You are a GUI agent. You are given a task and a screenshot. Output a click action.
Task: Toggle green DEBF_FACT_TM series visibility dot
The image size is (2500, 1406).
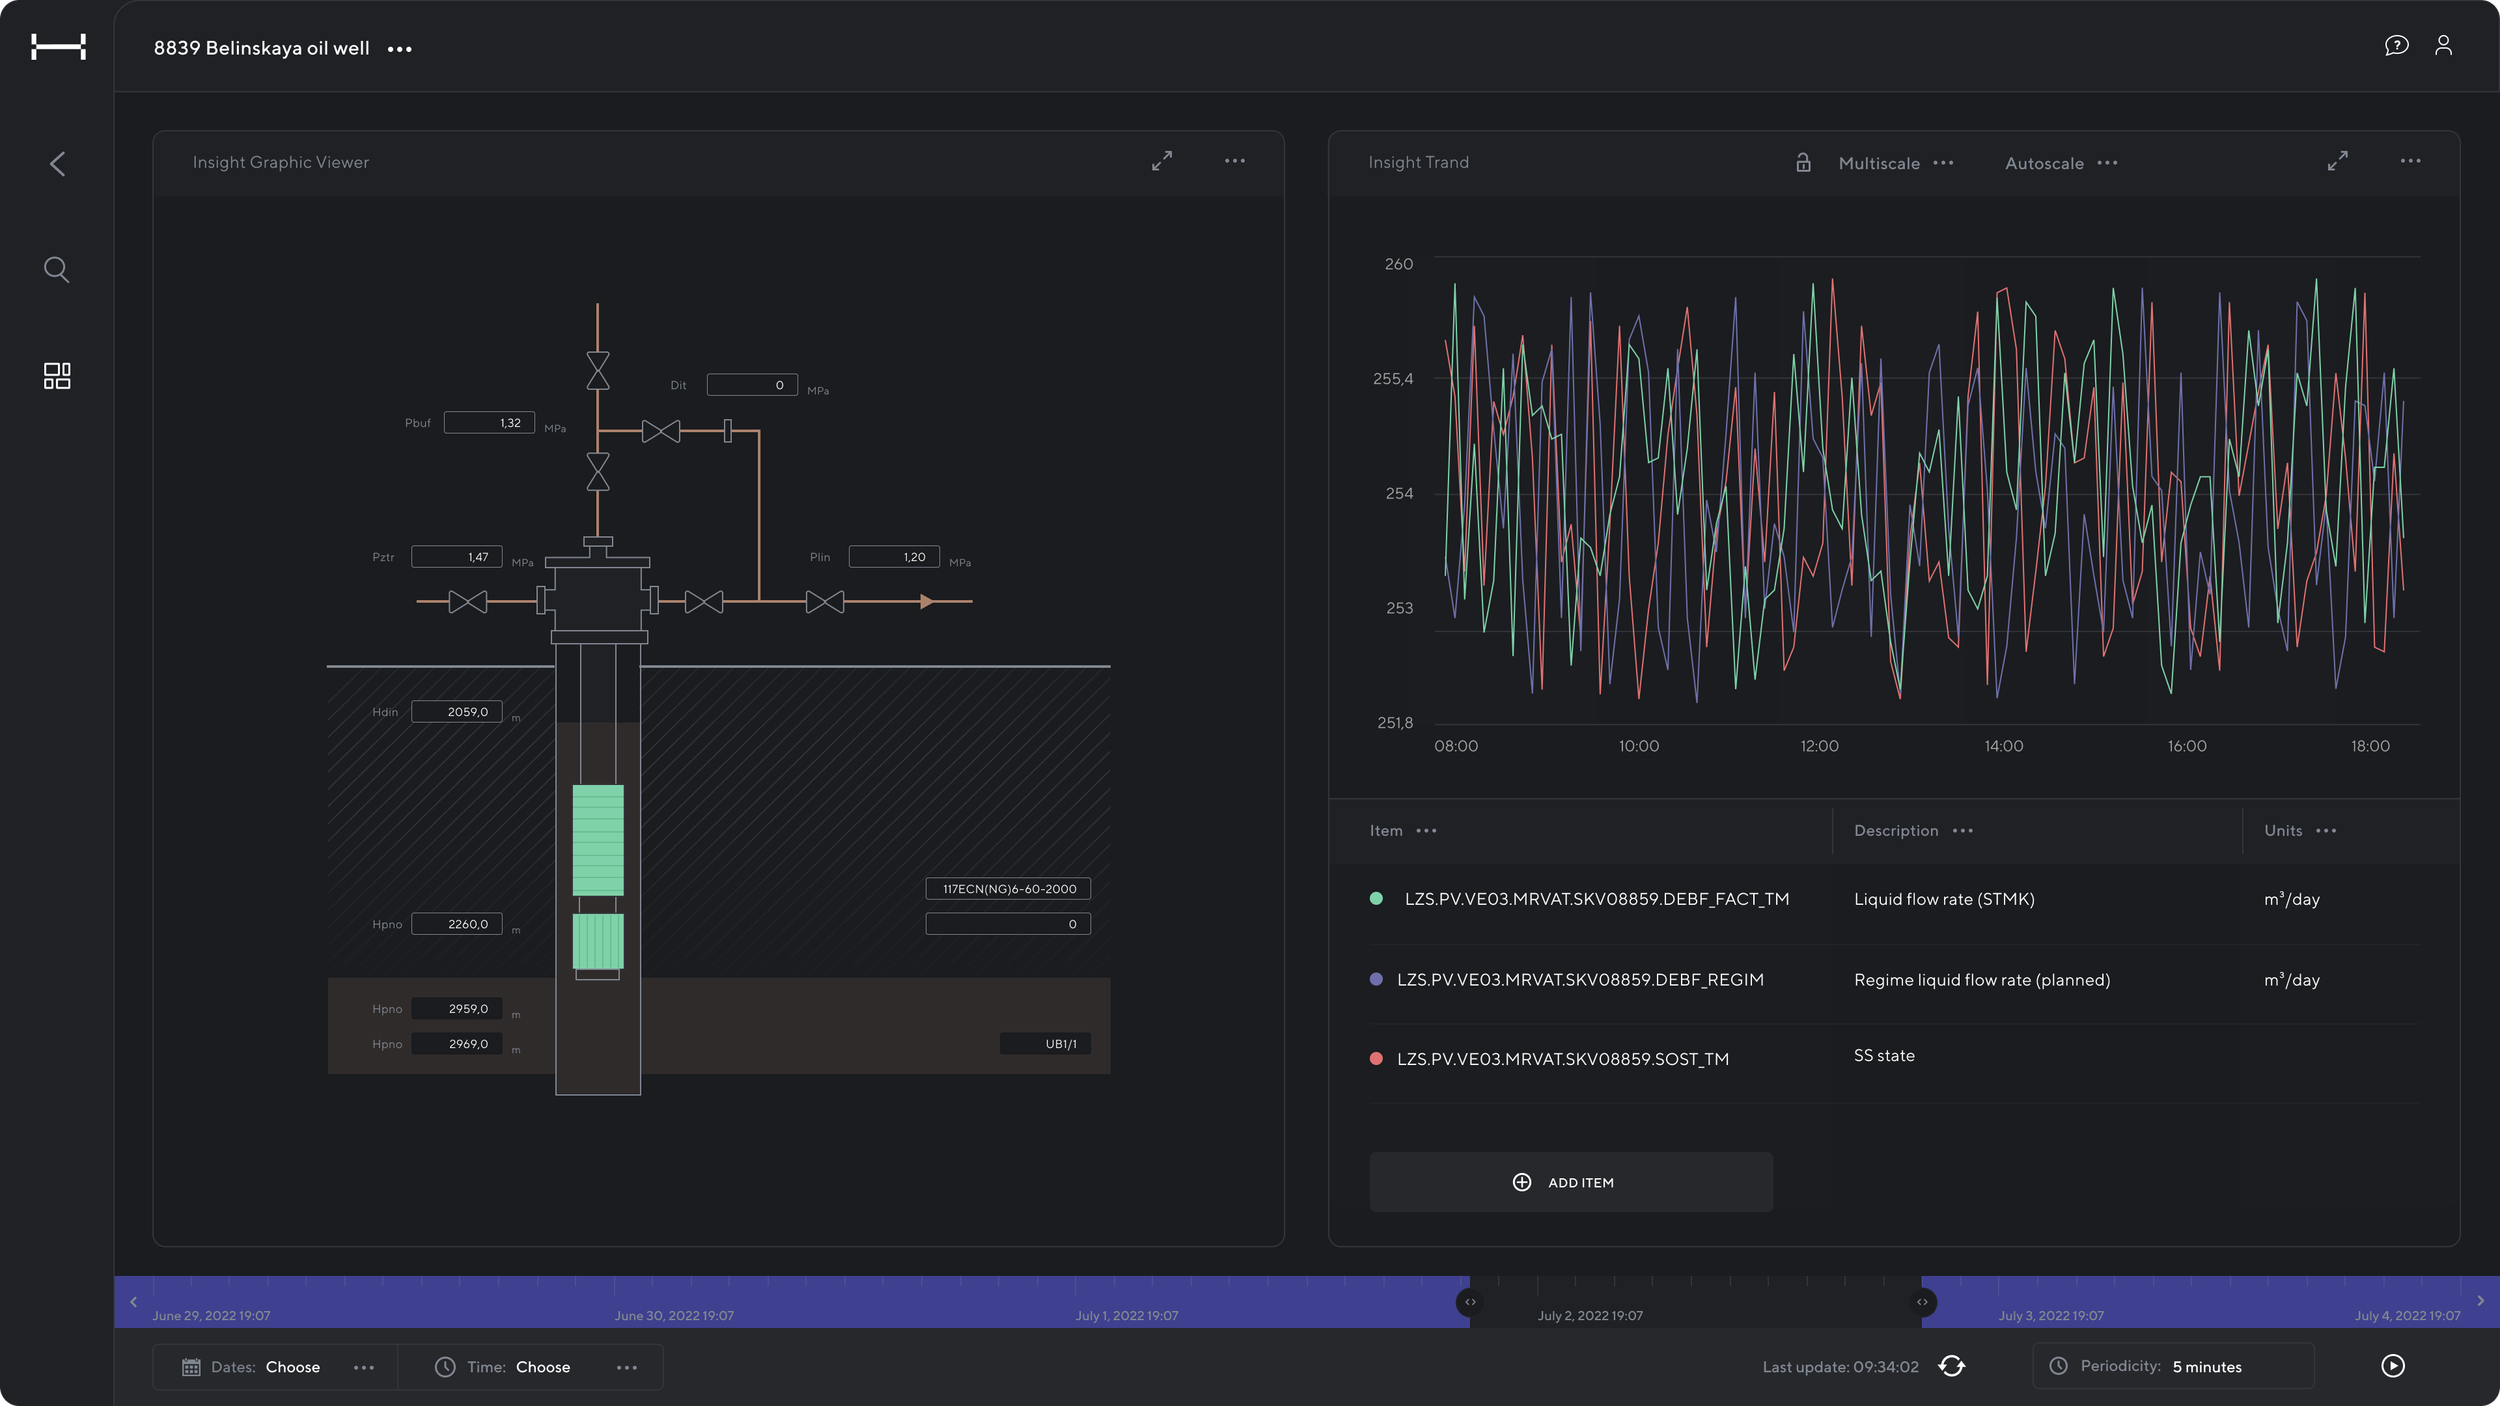click(x=1376, y=899)
